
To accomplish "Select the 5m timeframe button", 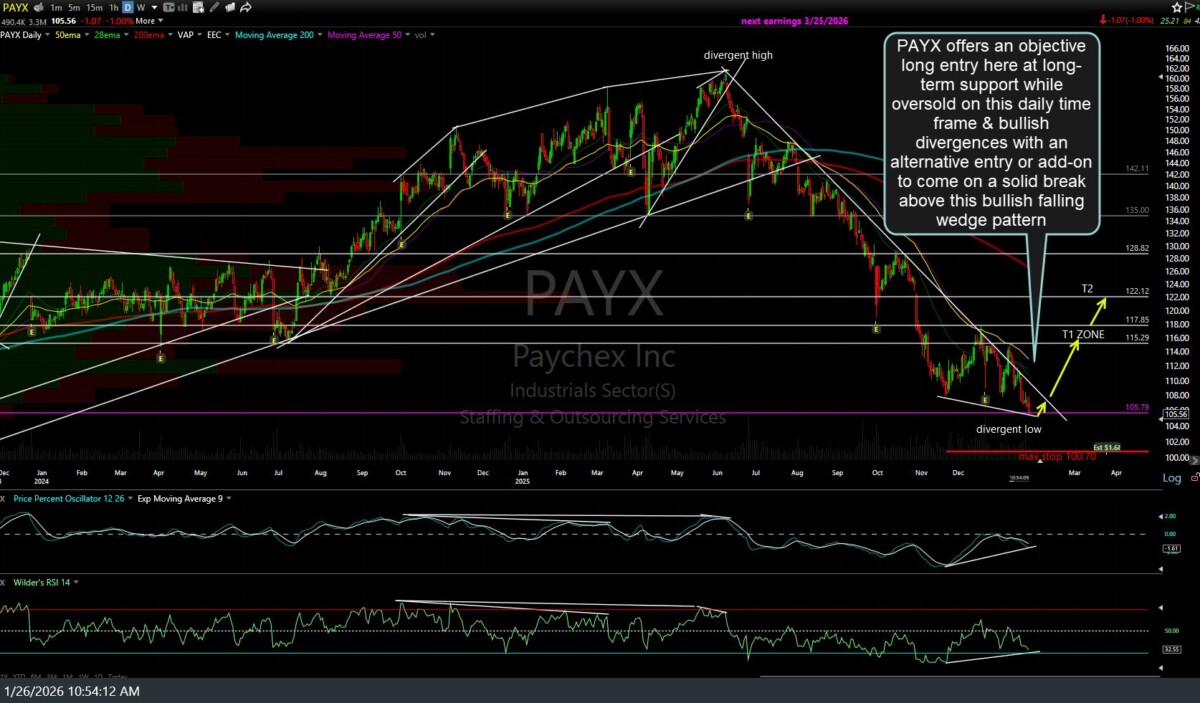I will tap(76, 8).
